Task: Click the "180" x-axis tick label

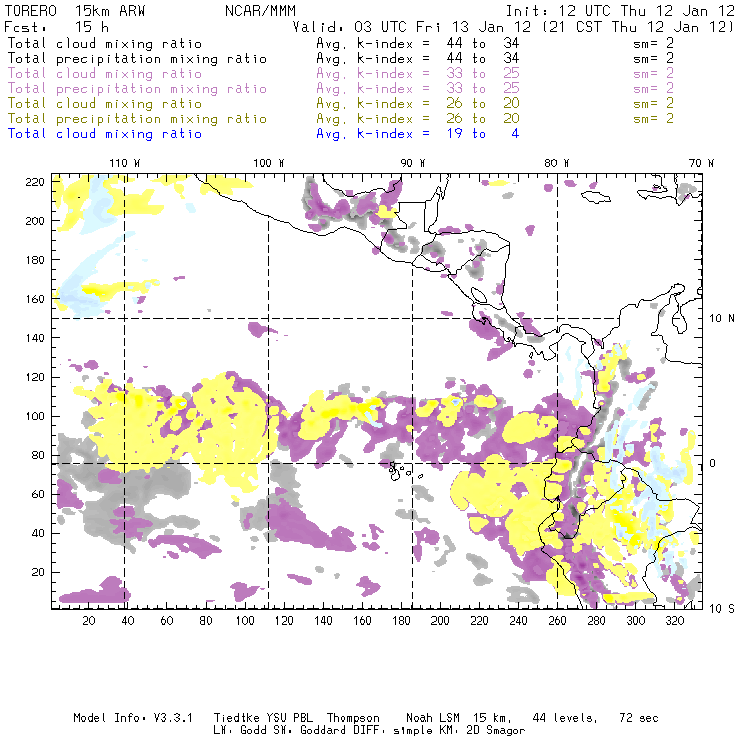Action: coord(401,621)
